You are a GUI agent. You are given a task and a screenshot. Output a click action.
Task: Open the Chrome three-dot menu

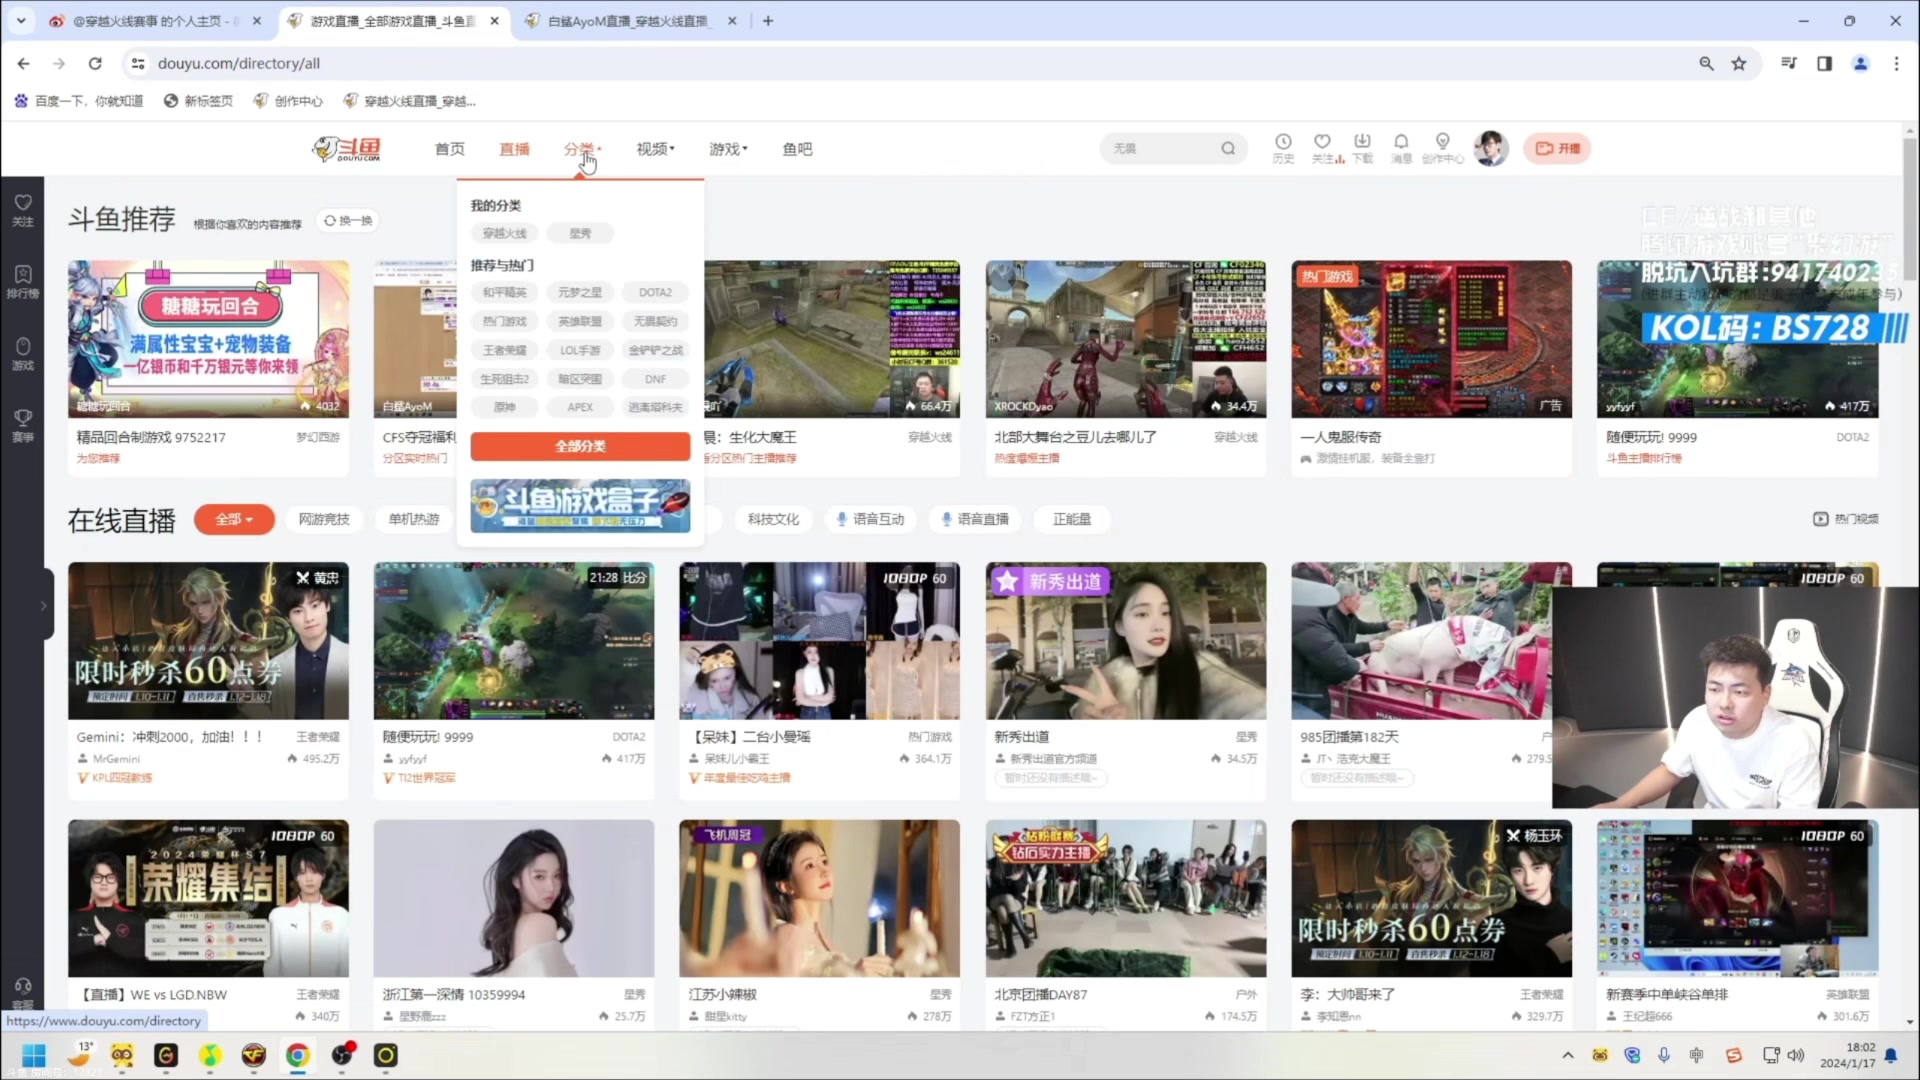(1896, 63)
